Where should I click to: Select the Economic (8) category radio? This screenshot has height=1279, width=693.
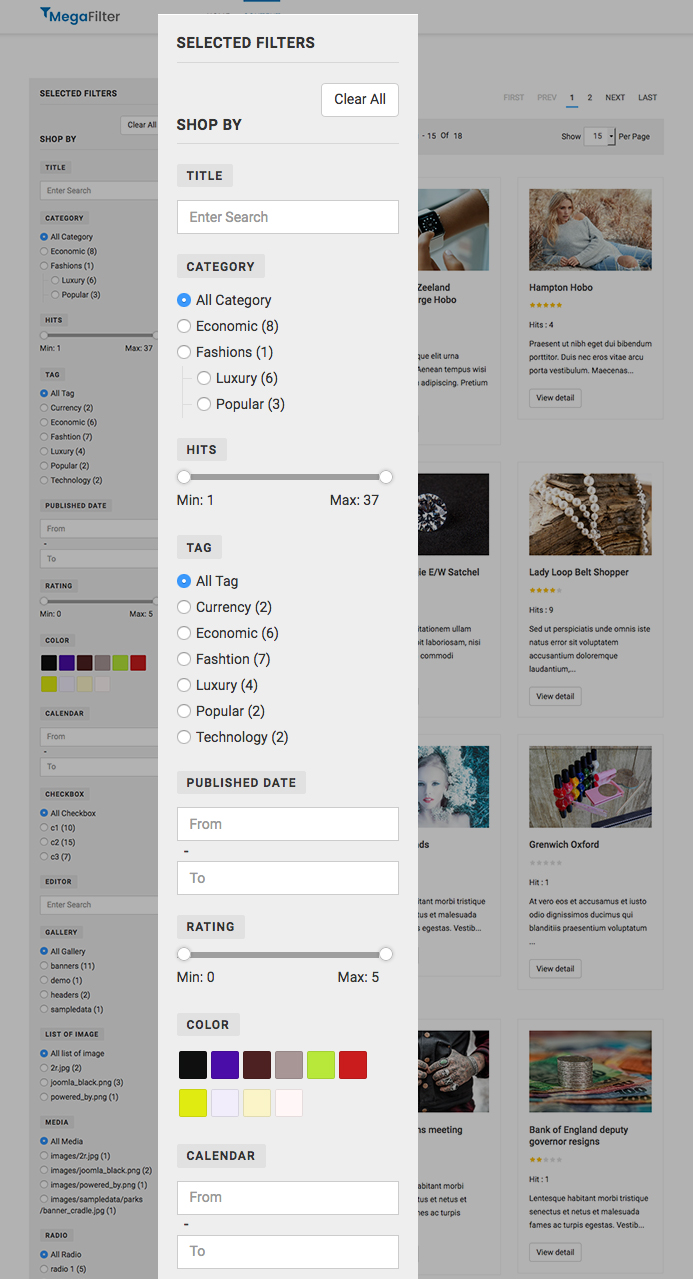click(x=184, y=326)
